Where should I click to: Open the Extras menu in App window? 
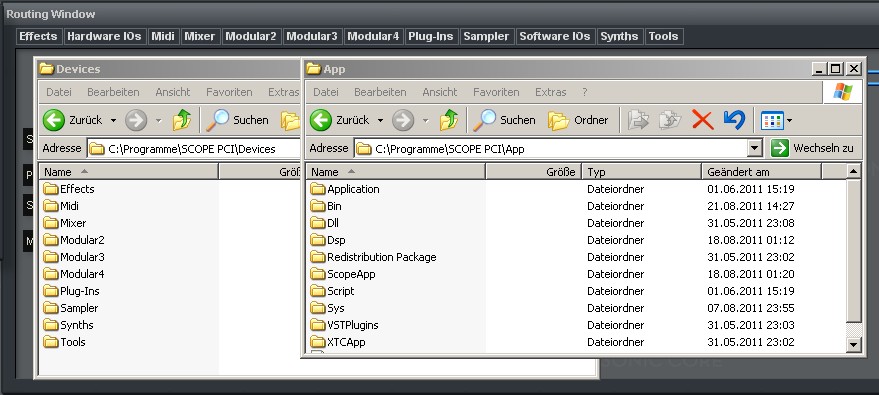pyautogui.click(x=550, y=92)
